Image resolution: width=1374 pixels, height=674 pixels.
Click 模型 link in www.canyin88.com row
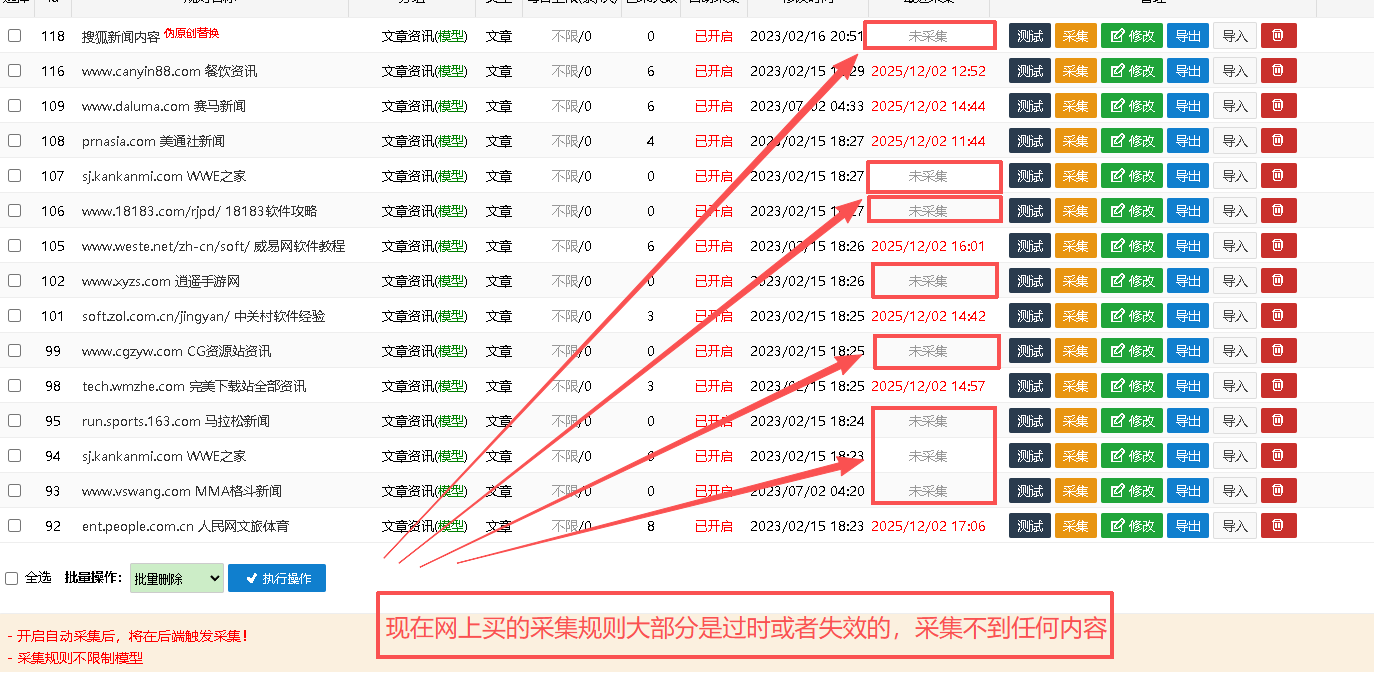pos(451,71)
